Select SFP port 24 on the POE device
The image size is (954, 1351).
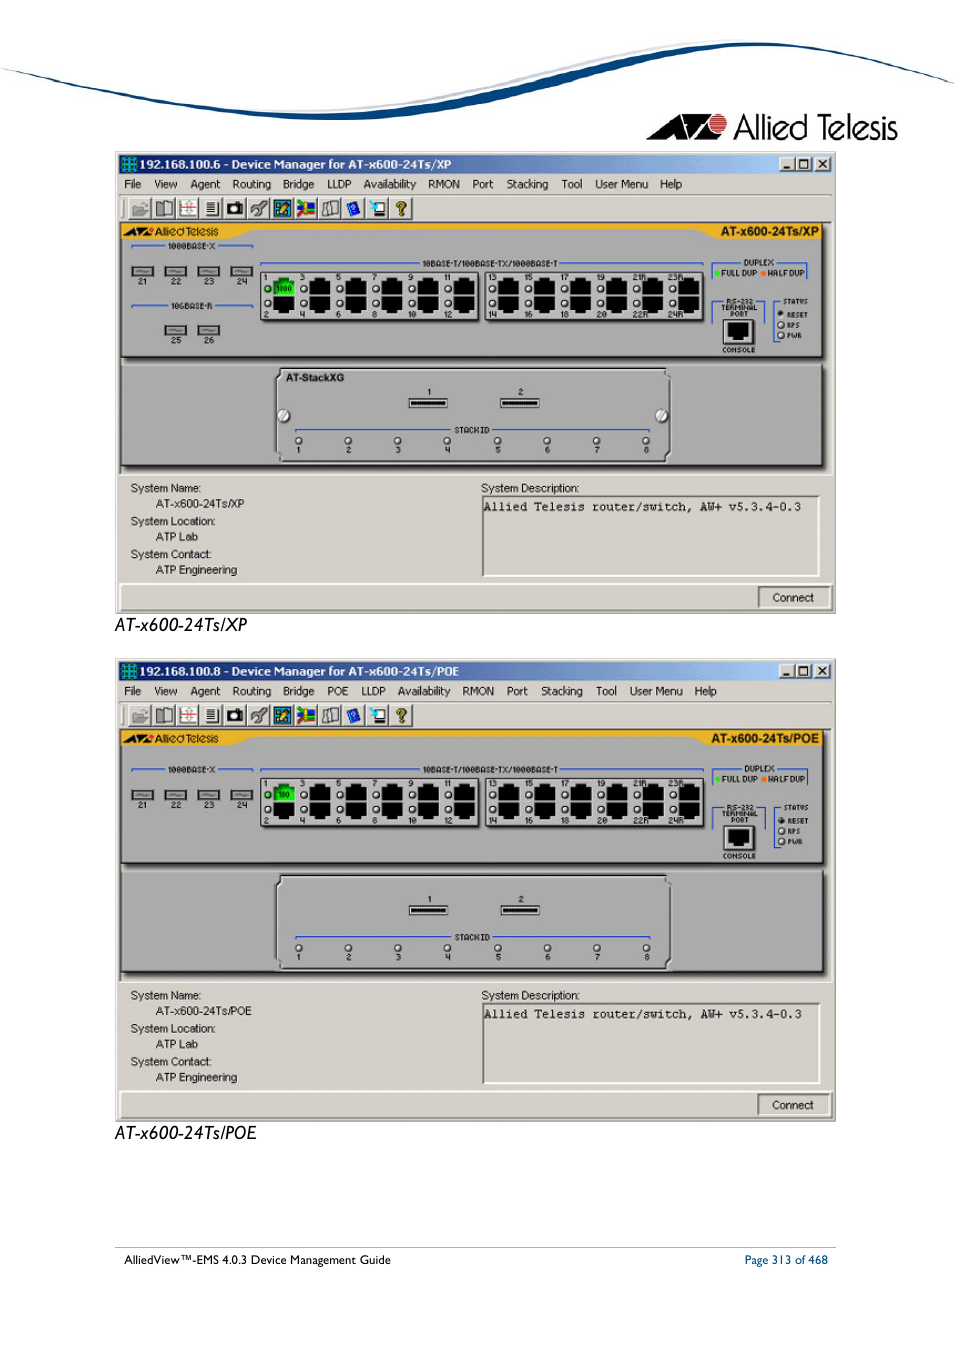tap(242, 795)
